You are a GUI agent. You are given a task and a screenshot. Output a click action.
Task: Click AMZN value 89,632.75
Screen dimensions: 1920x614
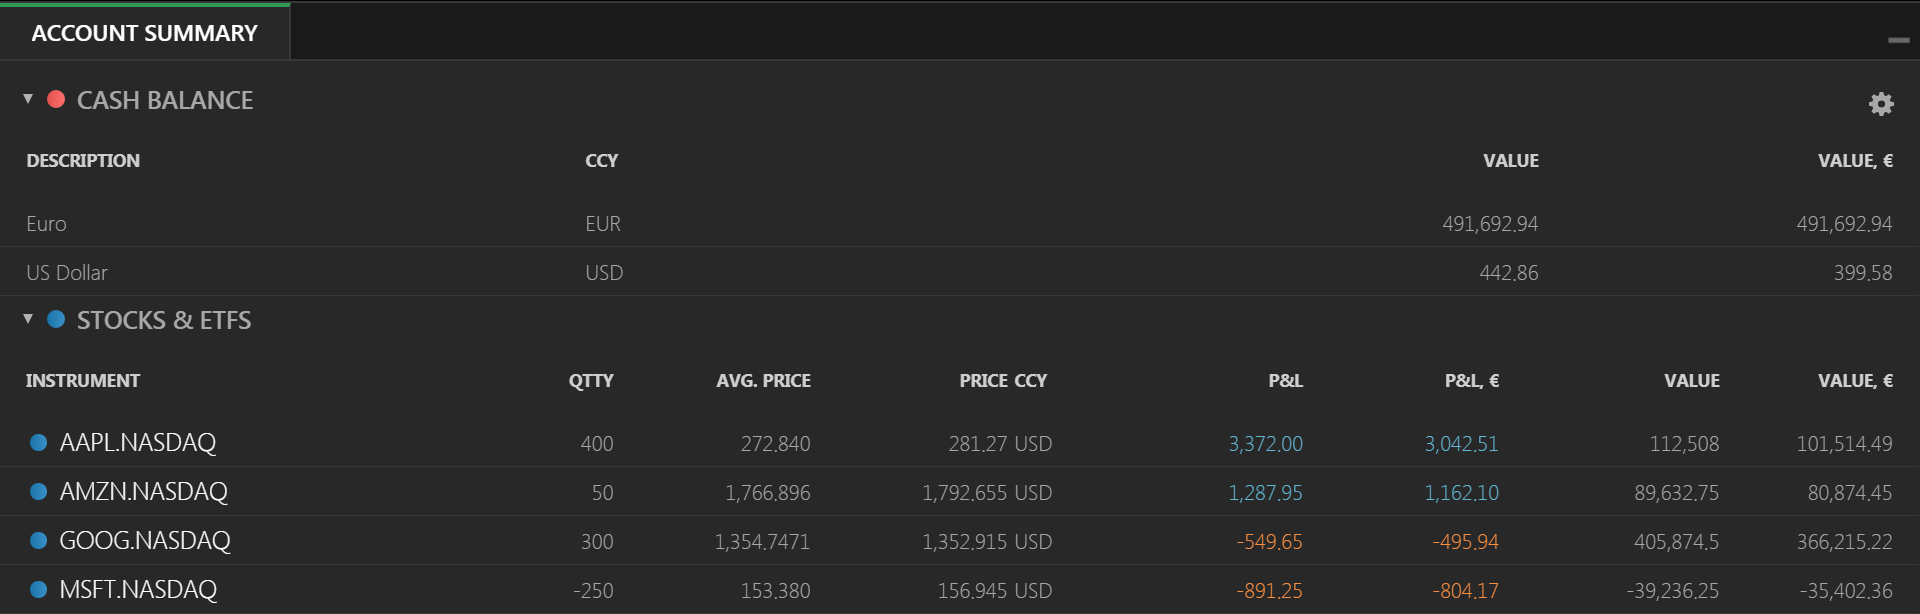(1677, 493)
